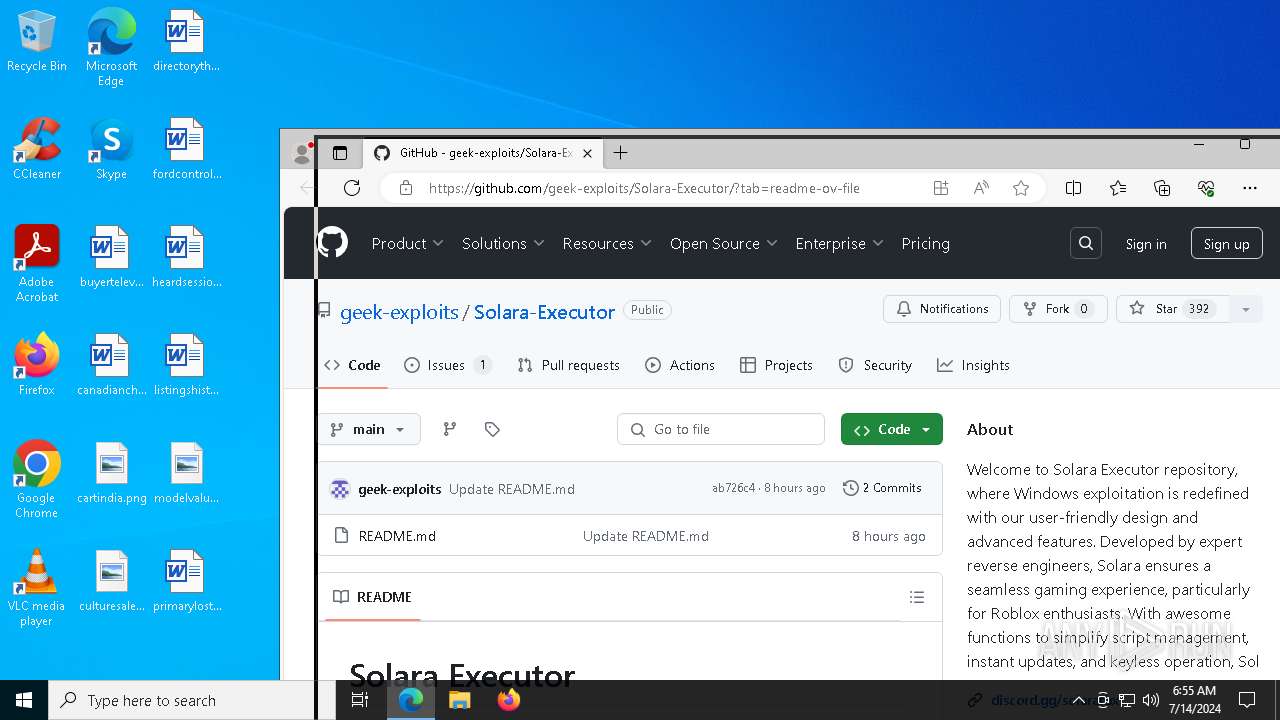Expand the Resources menu
The width and height of the screenshot is (1280, 720).
click(x=607, y=243)
